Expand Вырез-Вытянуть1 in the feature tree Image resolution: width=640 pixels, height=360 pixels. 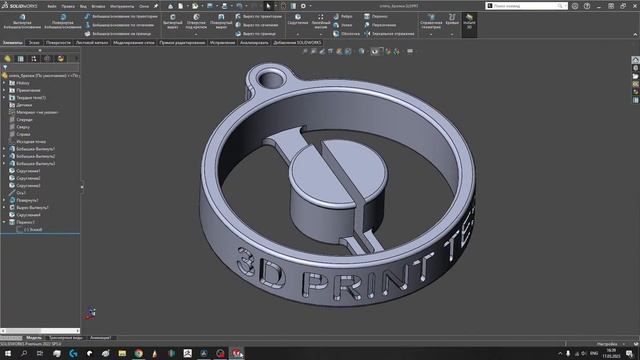click(x=4, y=208)
